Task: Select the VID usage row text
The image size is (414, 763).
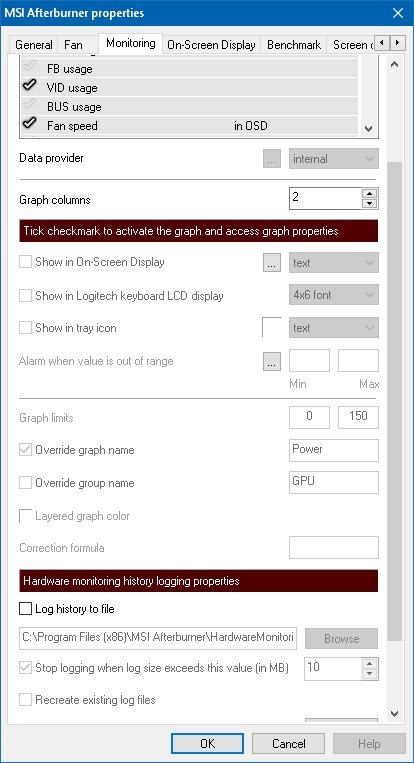Action: [x=72, y=88]
